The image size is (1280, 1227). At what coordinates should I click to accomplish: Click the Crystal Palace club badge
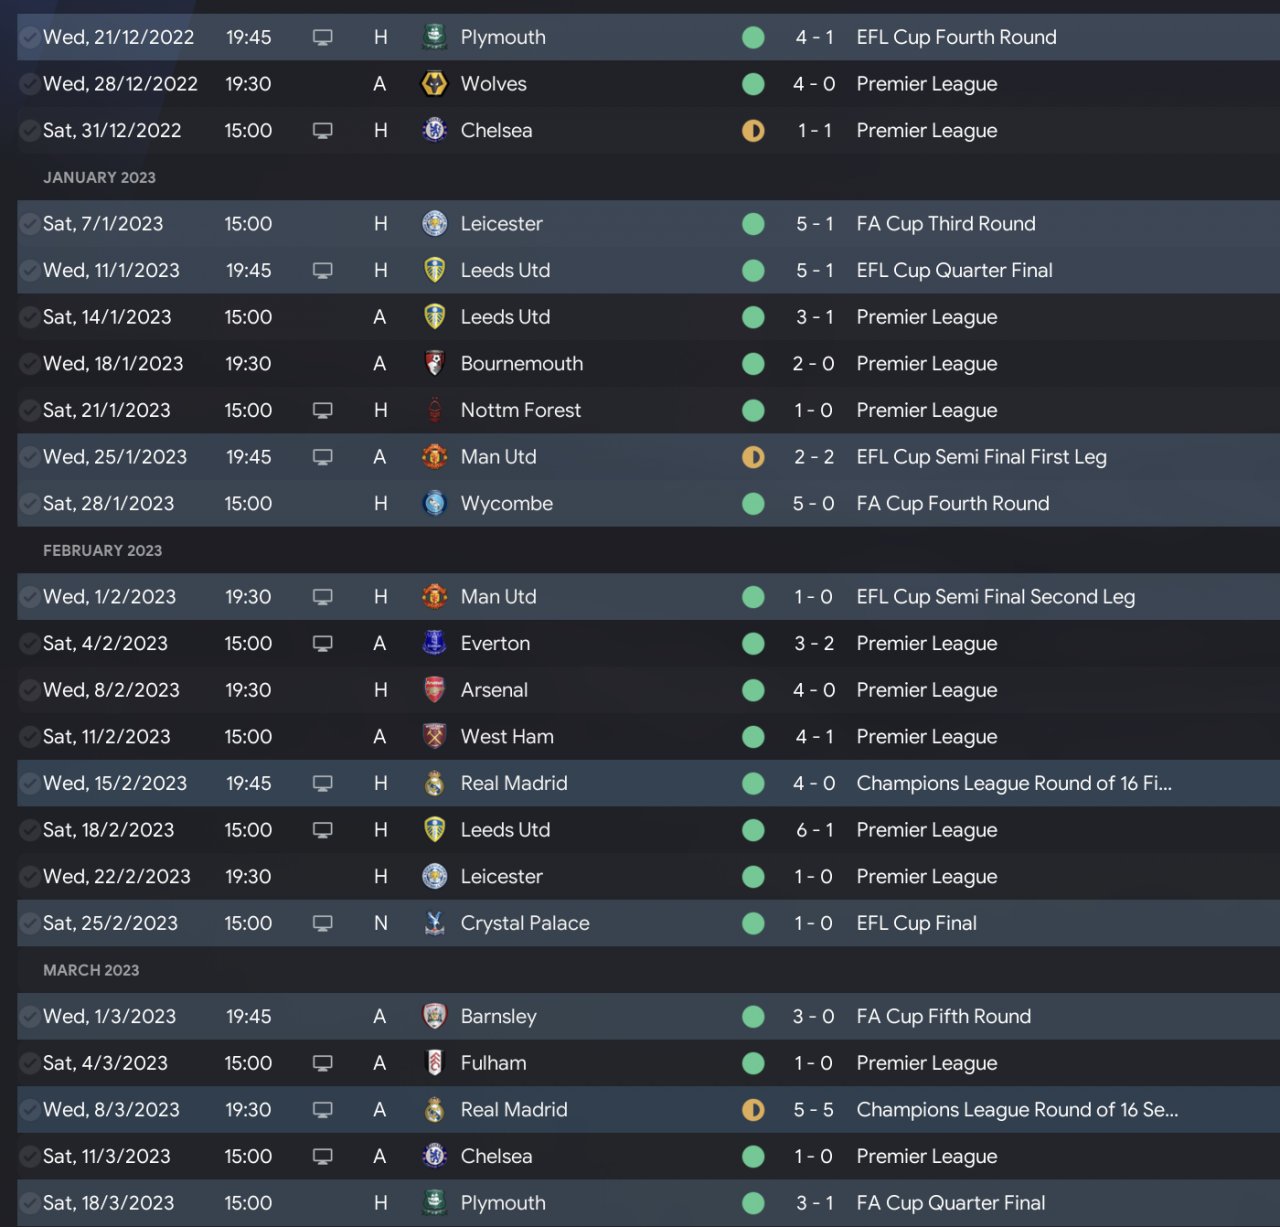(434, 924)
